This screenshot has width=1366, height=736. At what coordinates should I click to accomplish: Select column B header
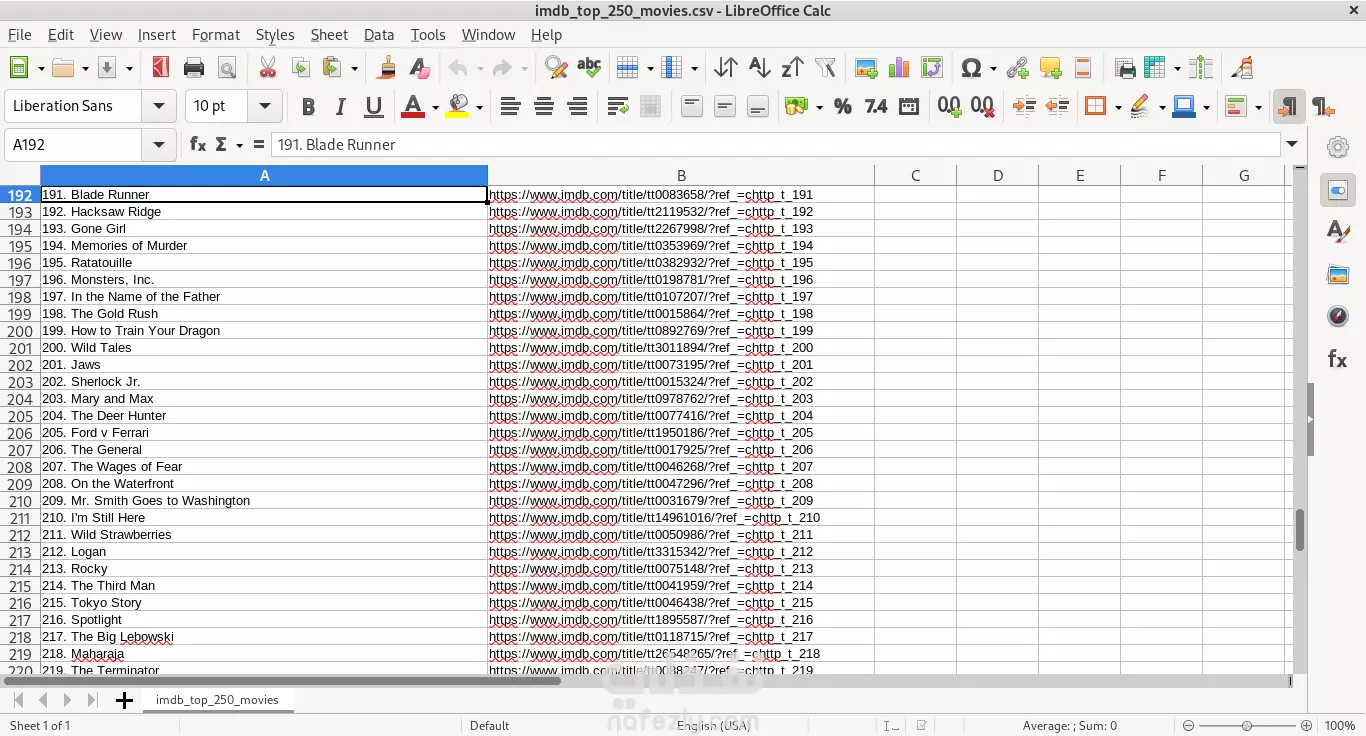[x=681, y=176]
